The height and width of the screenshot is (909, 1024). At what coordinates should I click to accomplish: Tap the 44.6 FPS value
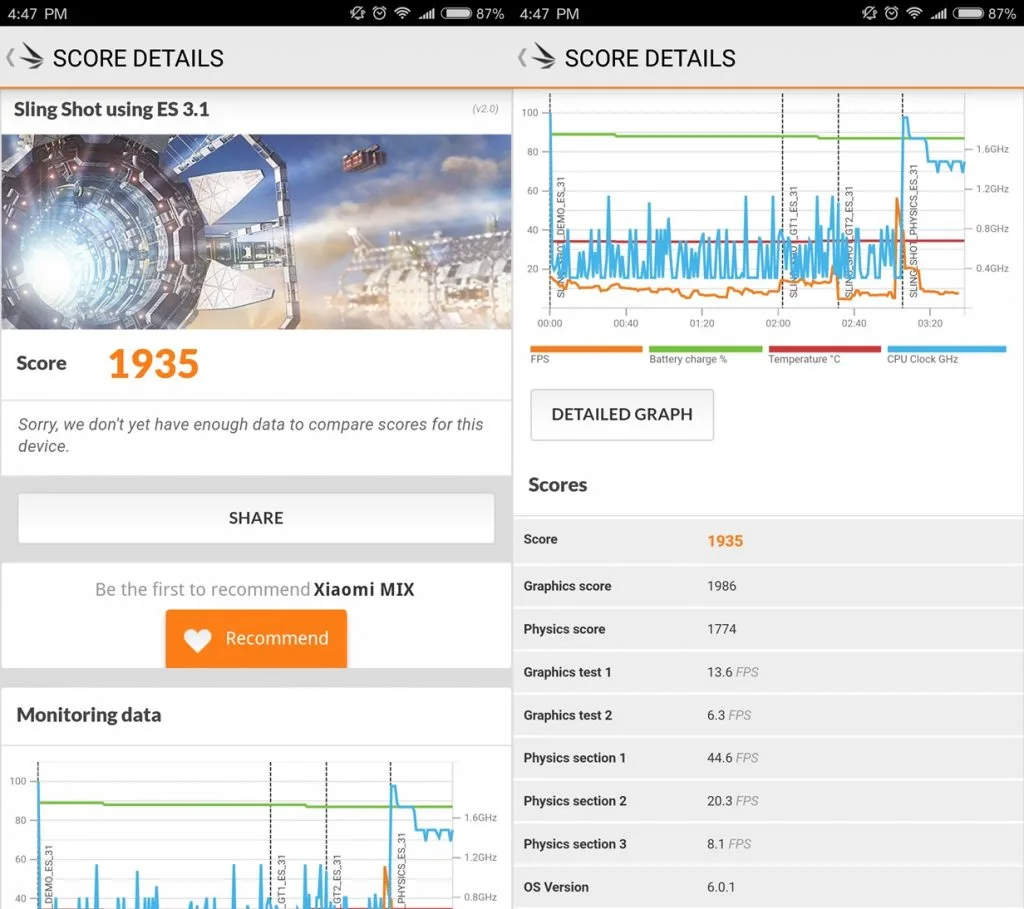(x=732, y=758)
